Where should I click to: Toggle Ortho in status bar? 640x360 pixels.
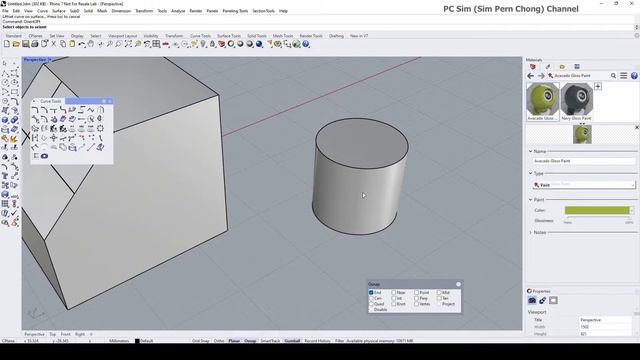[x=219, y=341]
